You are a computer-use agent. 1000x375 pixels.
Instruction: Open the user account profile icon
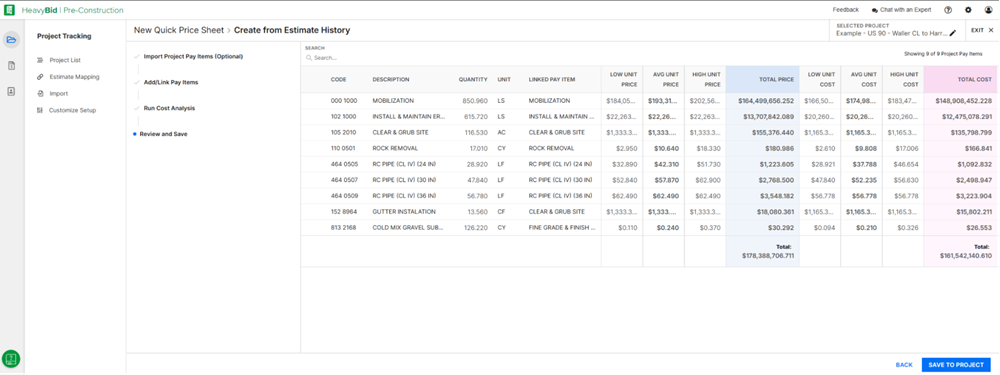point(989,10)
